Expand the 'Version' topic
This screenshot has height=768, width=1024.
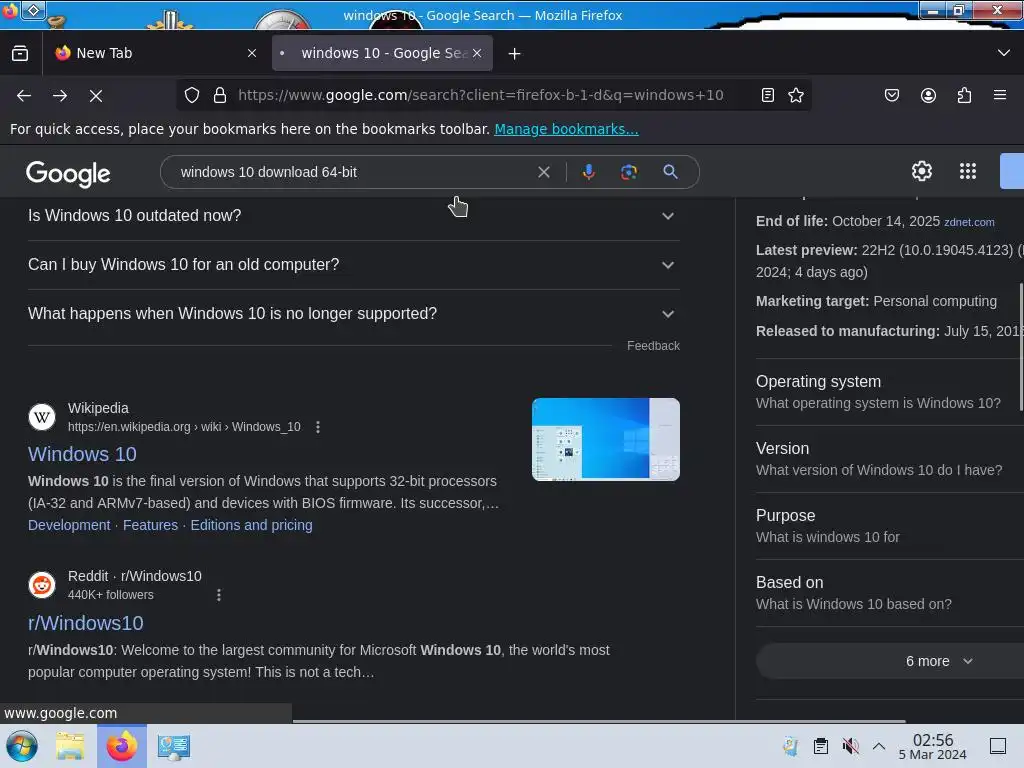889,459
